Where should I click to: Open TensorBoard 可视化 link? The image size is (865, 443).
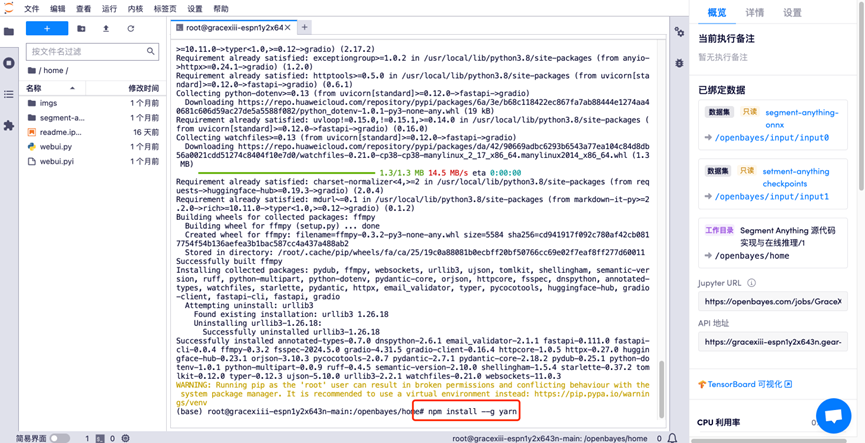(x=745, y=384)
